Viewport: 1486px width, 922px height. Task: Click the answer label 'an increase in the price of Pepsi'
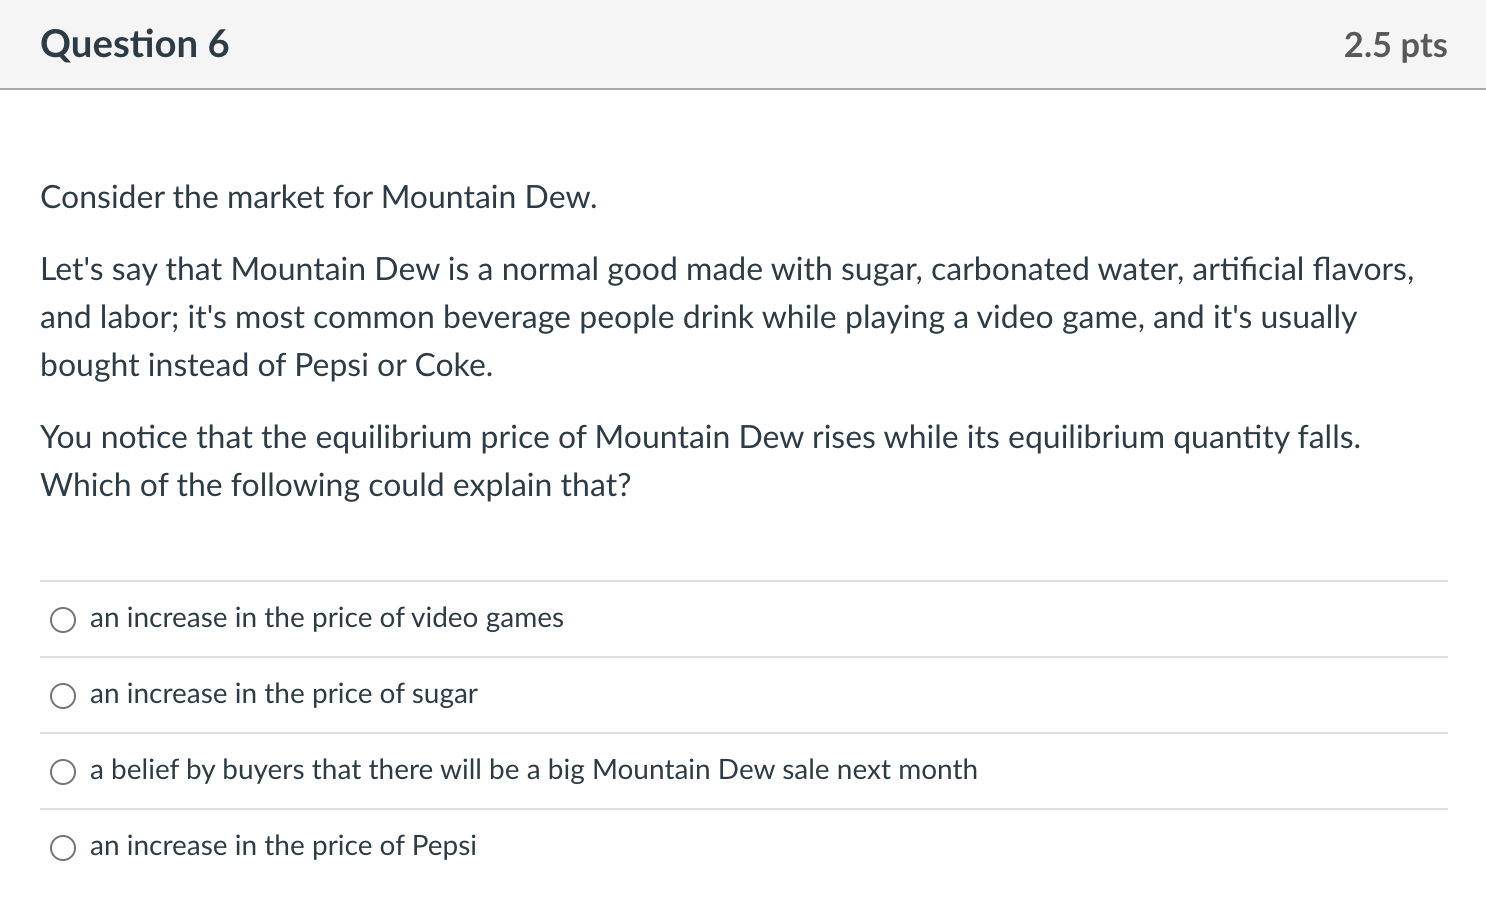click(283, 846)
